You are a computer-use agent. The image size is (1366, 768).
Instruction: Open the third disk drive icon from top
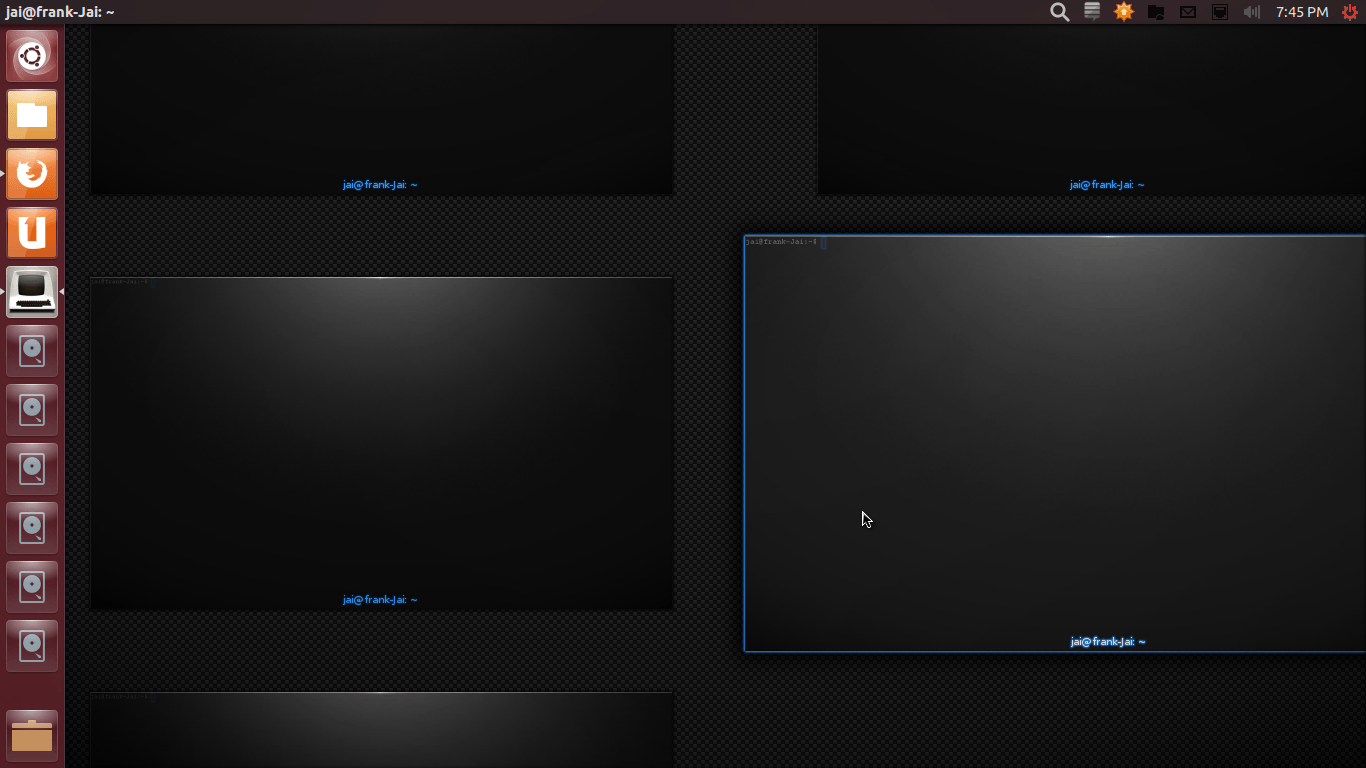coord(32,469)
